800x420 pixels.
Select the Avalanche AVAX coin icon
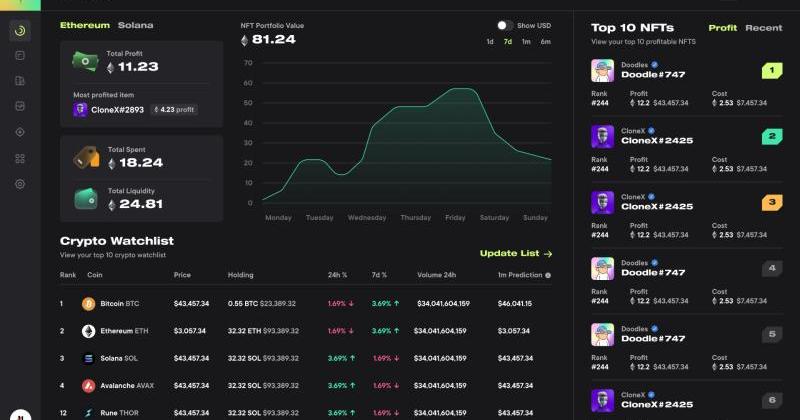[x=88, y=385]
